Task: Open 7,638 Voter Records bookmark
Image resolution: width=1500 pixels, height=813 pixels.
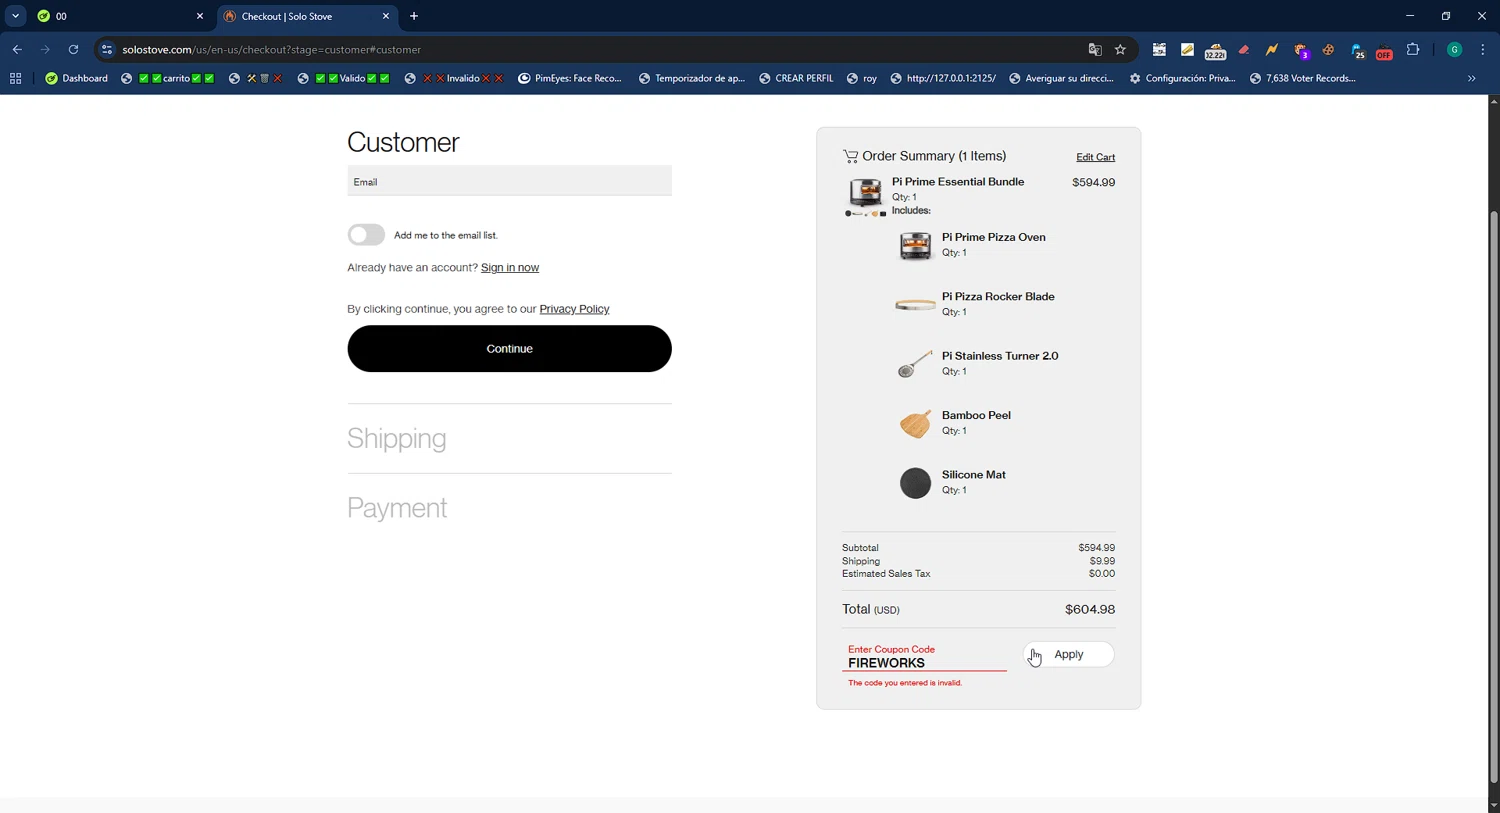Action: [x=1303, y=78]
